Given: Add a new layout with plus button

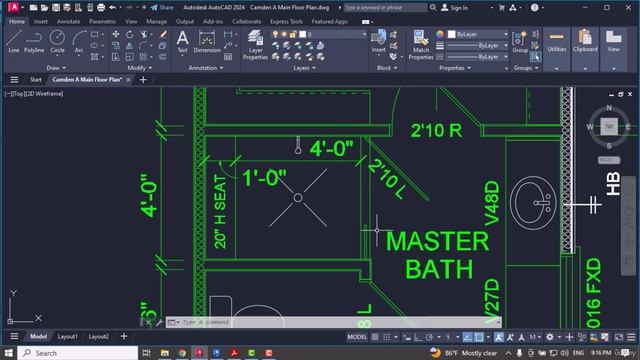Looking at the screenshot, I should 124,336.
